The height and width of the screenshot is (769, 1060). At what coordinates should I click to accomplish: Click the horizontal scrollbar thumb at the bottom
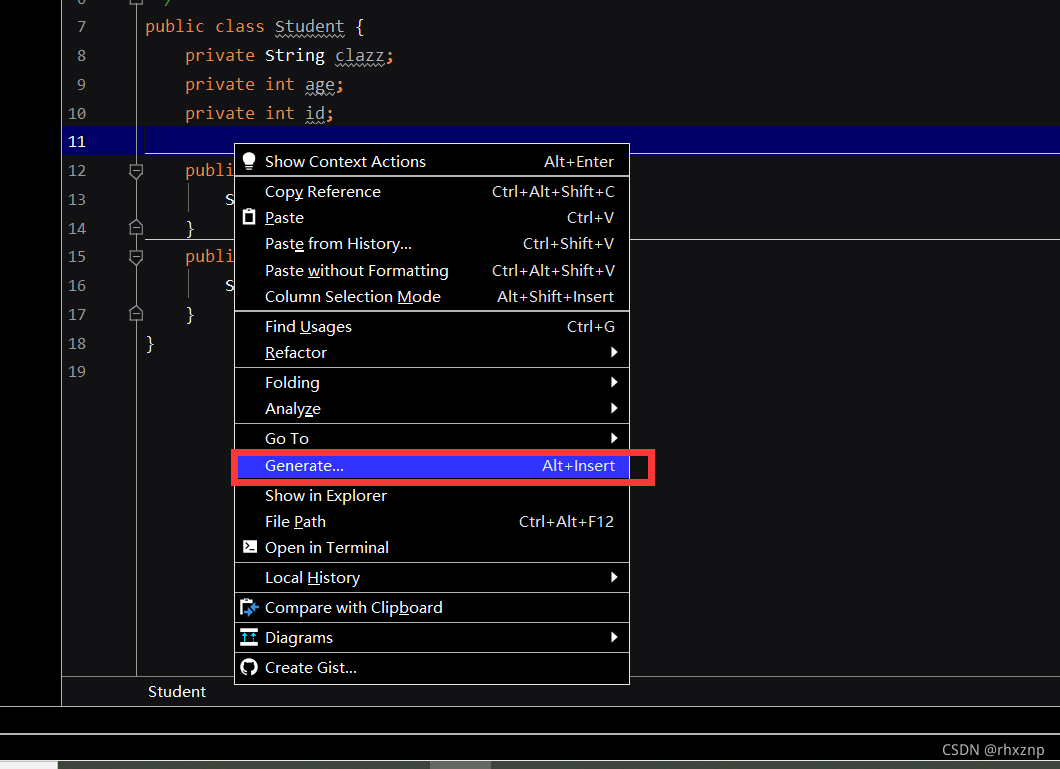pos(460,765)
